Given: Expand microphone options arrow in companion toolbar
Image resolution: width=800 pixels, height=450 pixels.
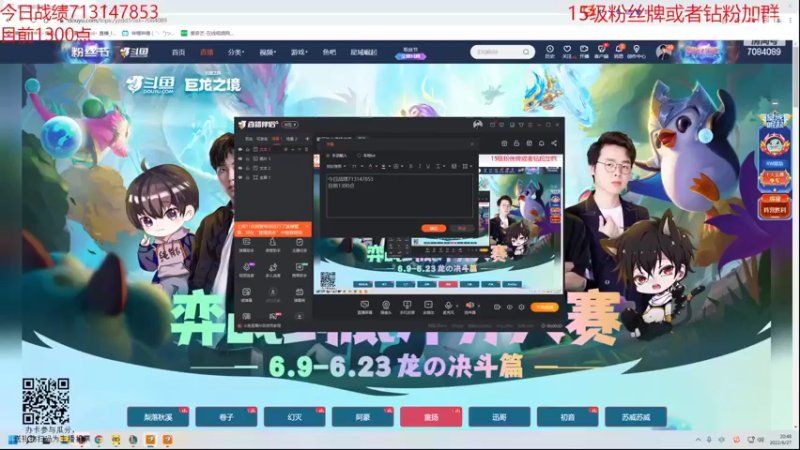Looking at the screenshot, I should click(x=457, y=305).
